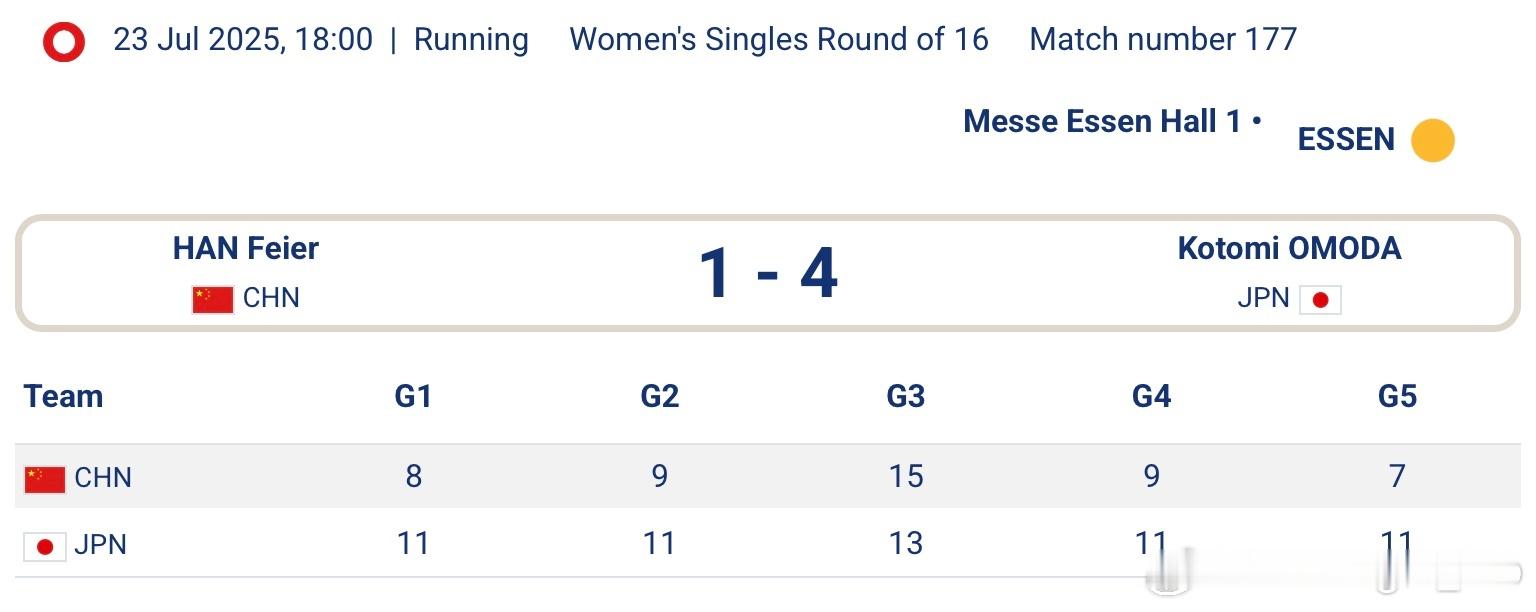Image resolution: width=1536 pixels, height=612 pixels.
Task: Select the Women's Singles Round of 16 text
Action: 779,40
